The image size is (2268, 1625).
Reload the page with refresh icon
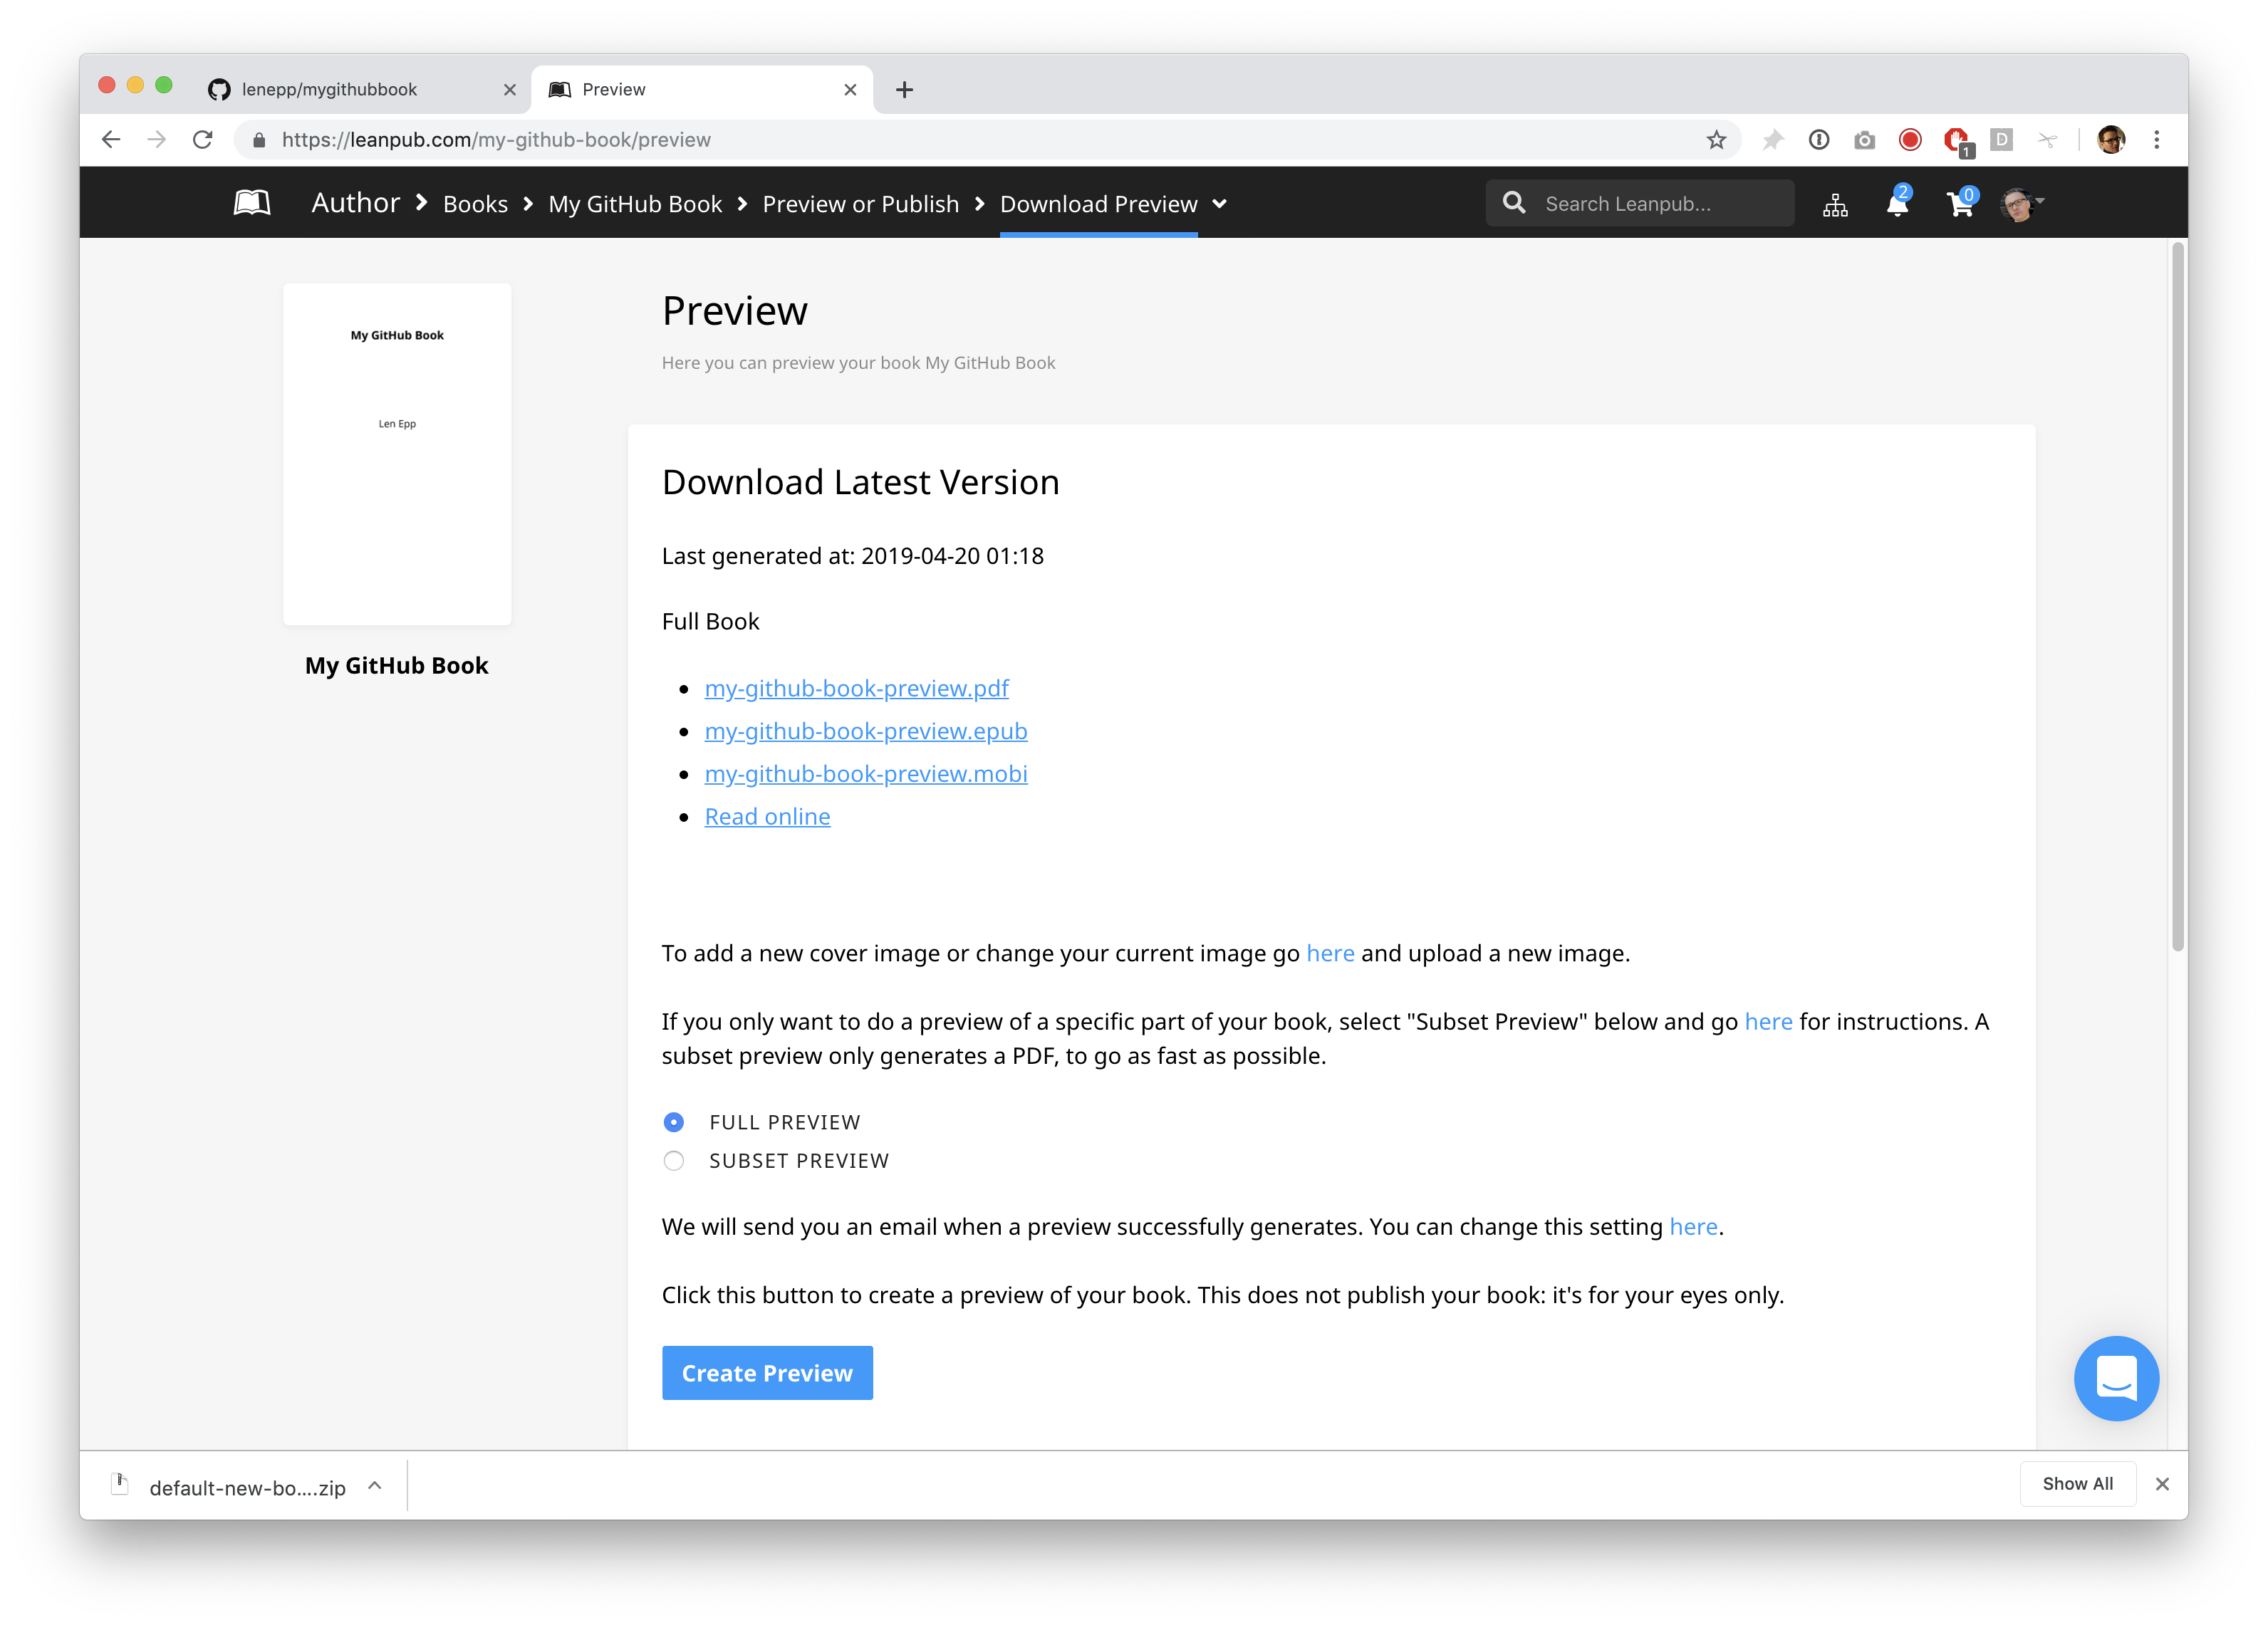click(x=203, y=140)
